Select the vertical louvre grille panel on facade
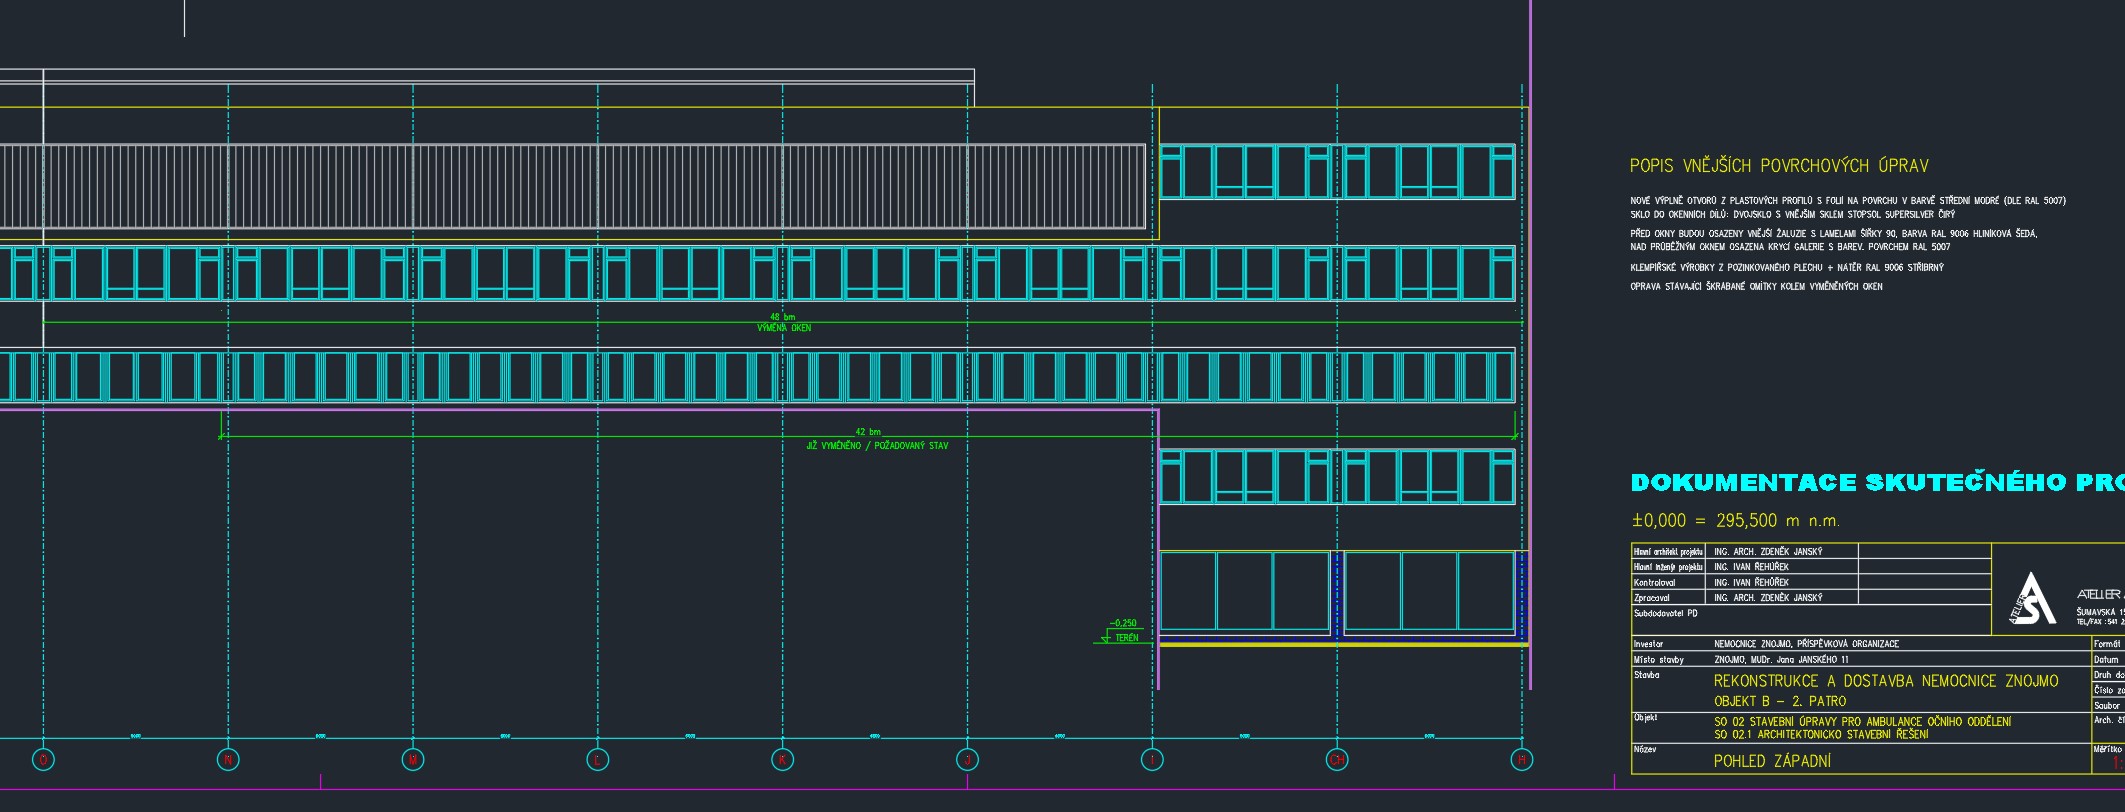Screen dimensions: 2125x812 572,187
